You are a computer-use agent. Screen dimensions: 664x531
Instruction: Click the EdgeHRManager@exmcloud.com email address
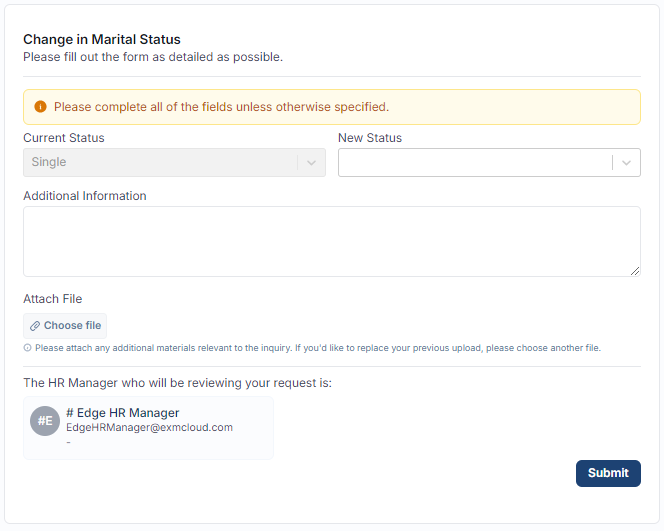point(149,427)
